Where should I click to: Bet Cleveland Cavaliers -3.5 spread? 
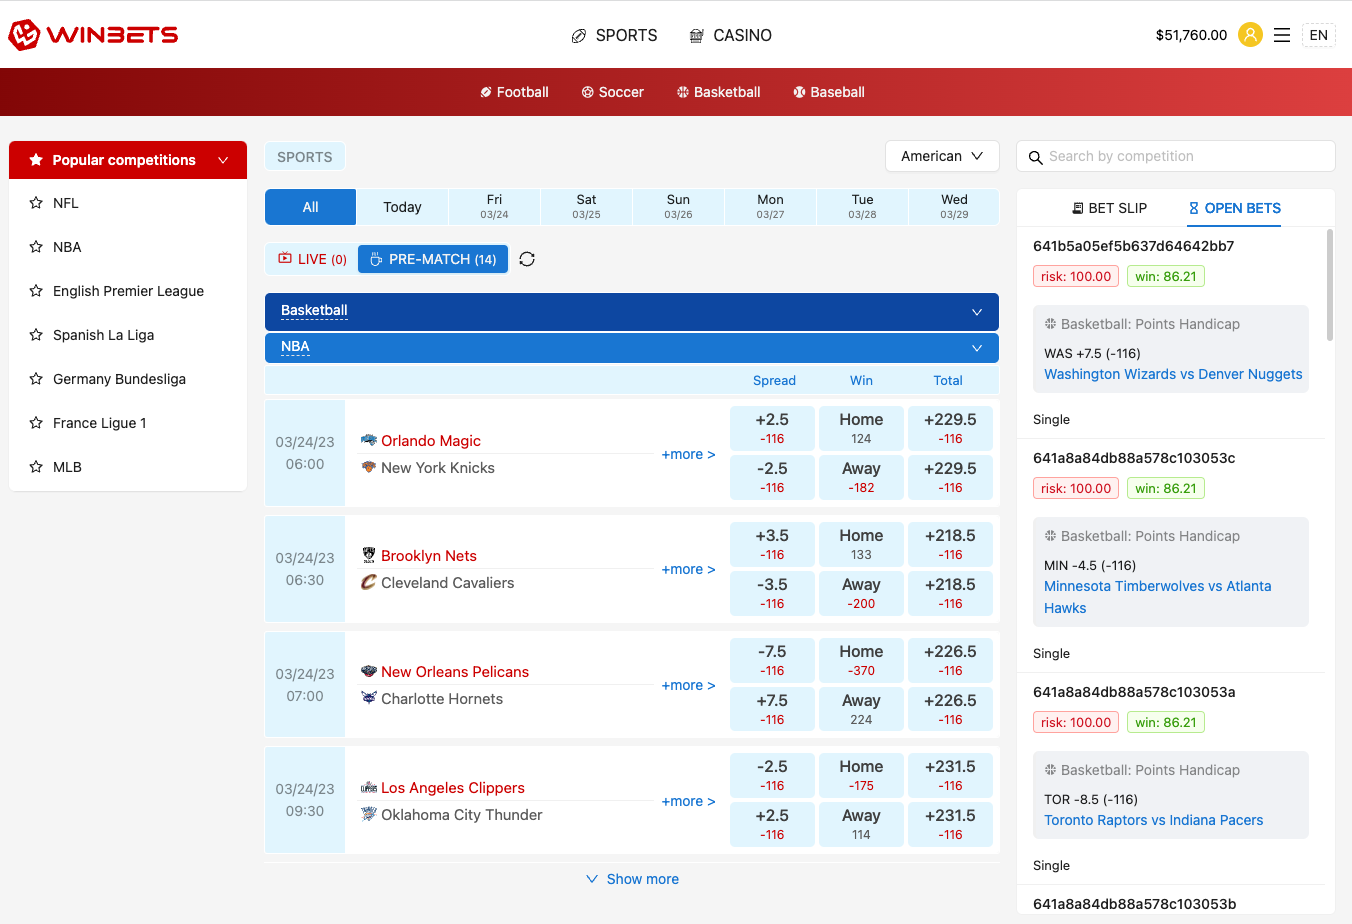click(772, 593)
